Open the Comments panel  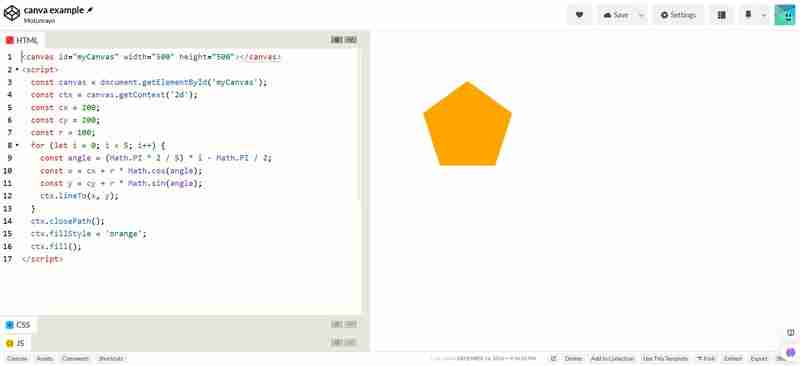[x=76, y=358]
